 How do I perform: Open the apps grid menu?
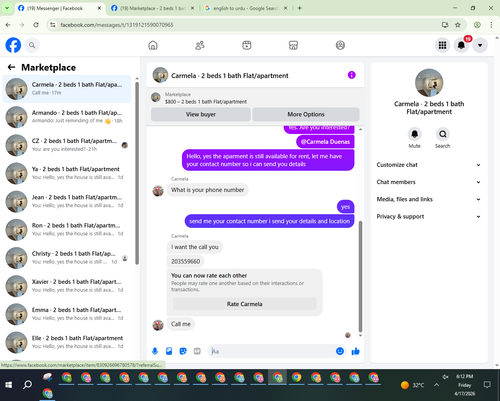[442, 45]
